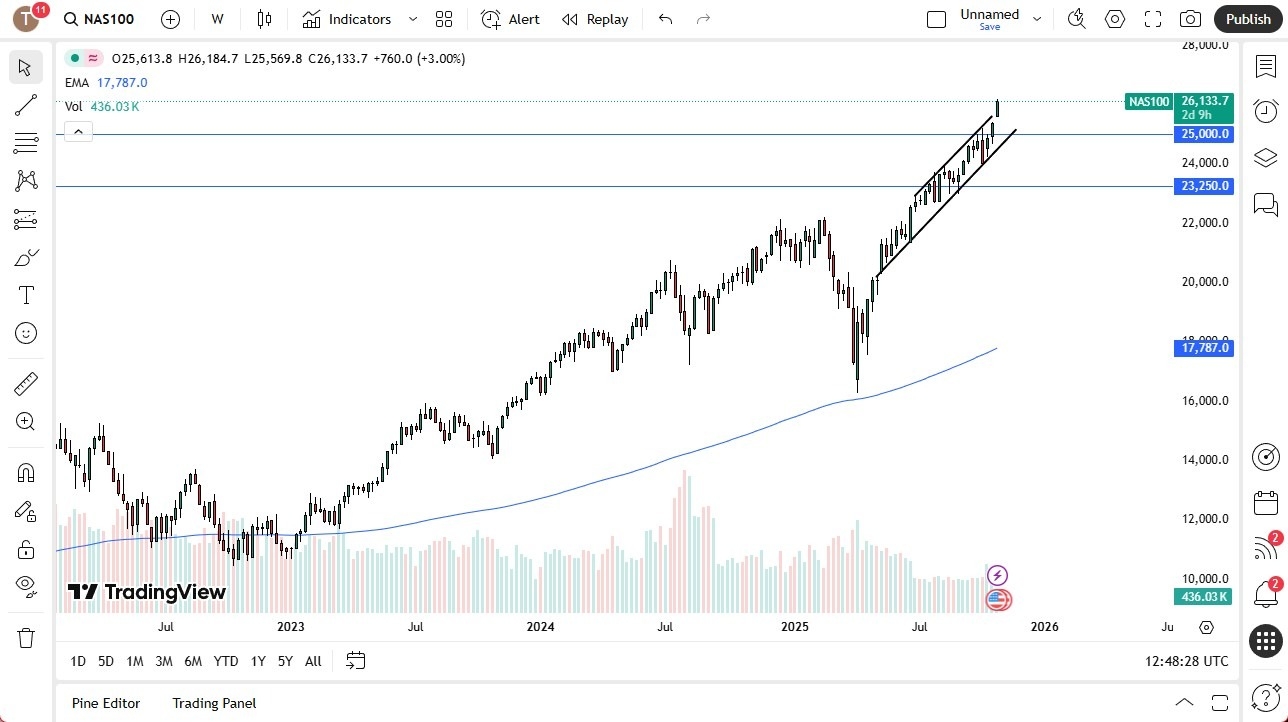Select the emoji sticker tool

pos(26,333)
